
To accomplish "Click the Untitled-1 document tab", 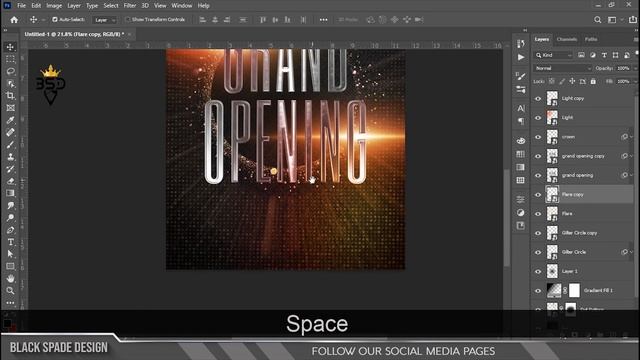I will (x=74, y=34).
